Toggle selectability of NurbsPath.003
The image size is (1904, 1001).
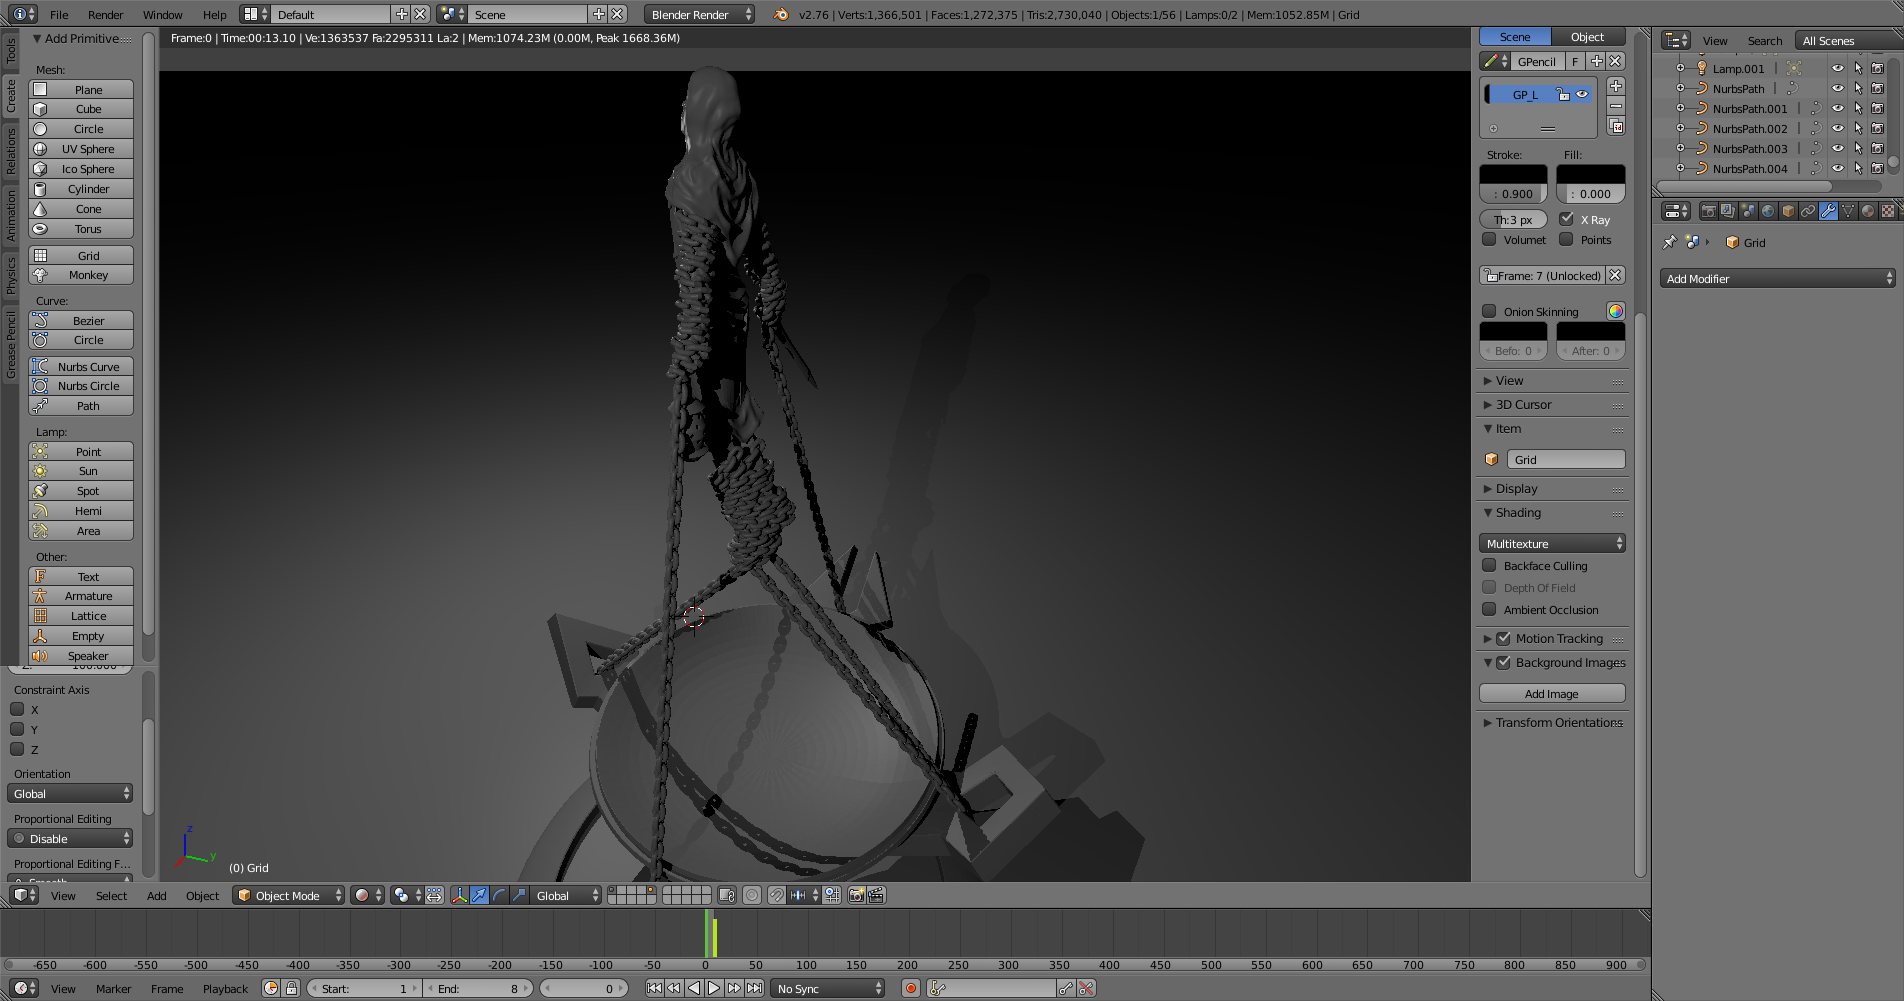point(1858,148)
